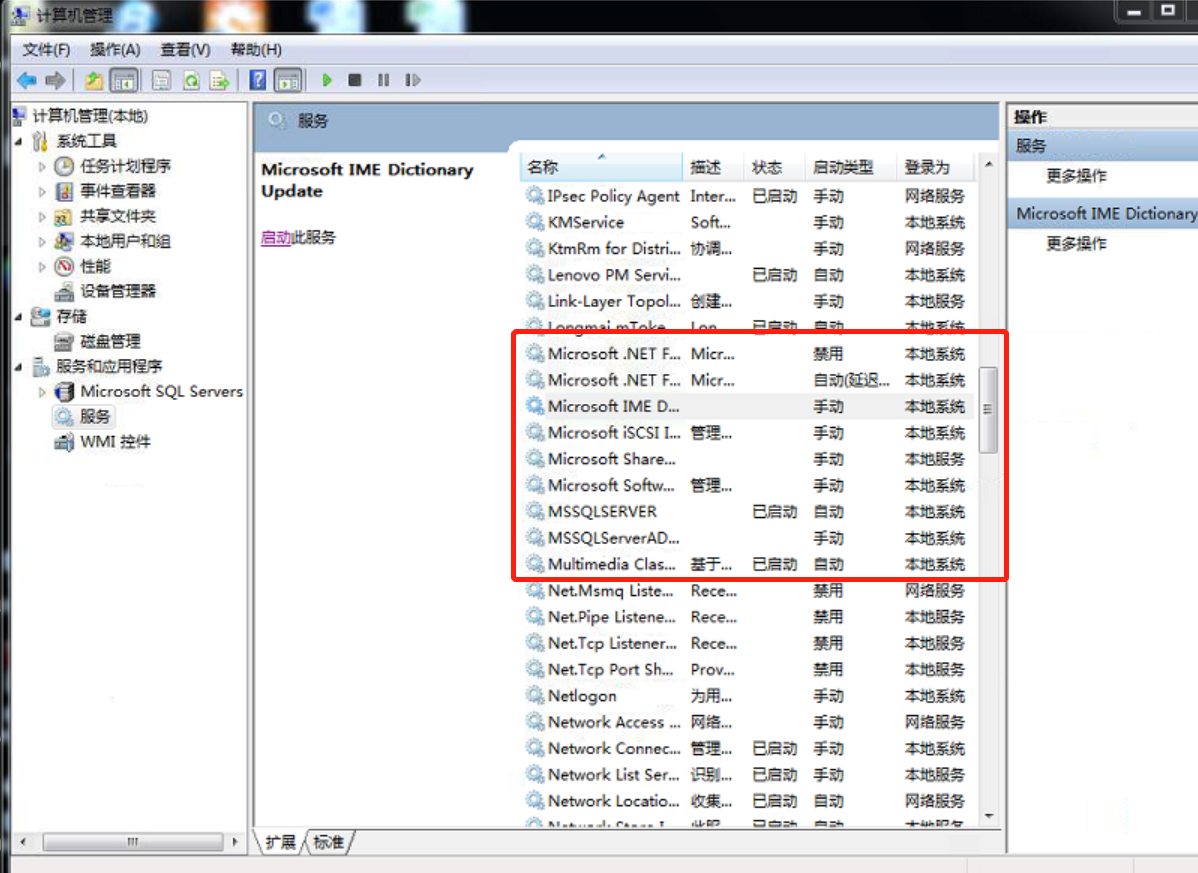Image resolution: width=1198 pixels, height=873 pixels.
Task: Click the gear icon beside KMService
Action: tap(535, 221)
